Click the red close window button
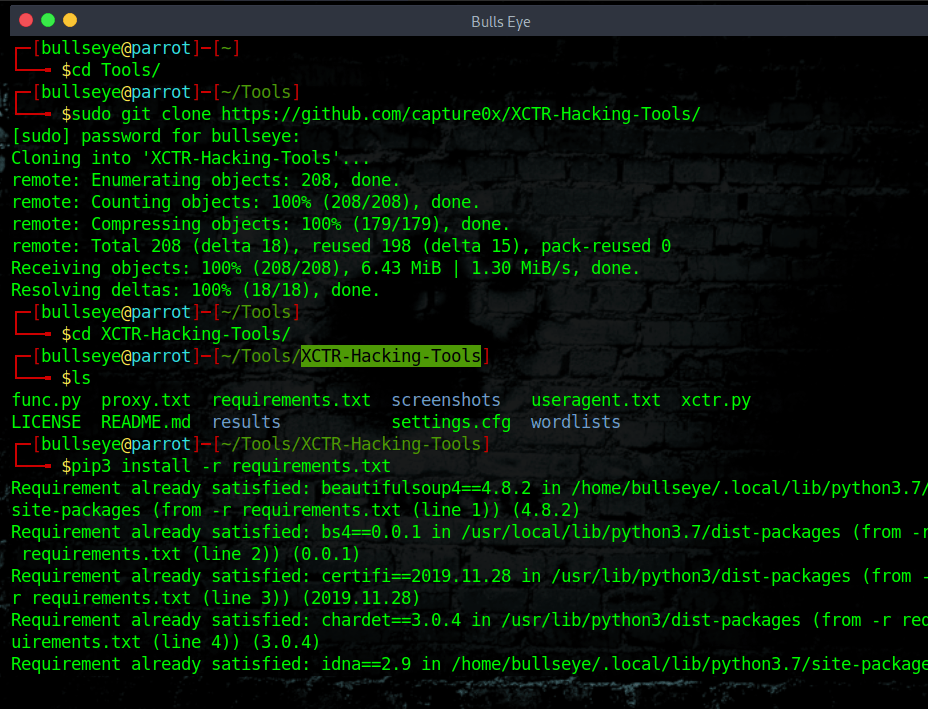 click(25, 21)
